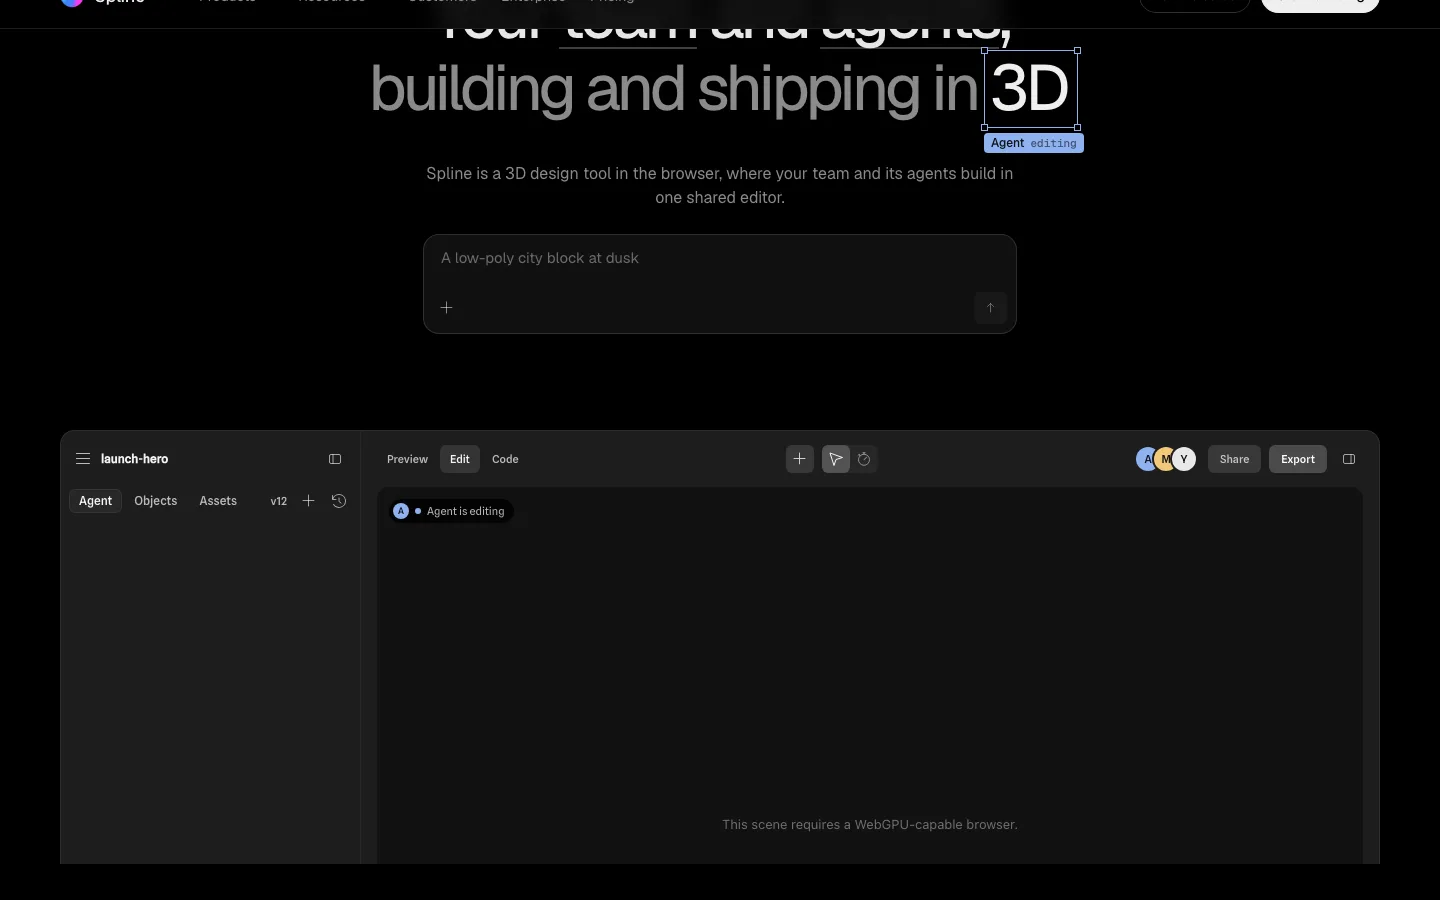This screenshot has width=1440, height=900.
Task: Select the highlighted 3D word in headline
Action: 1031,89
